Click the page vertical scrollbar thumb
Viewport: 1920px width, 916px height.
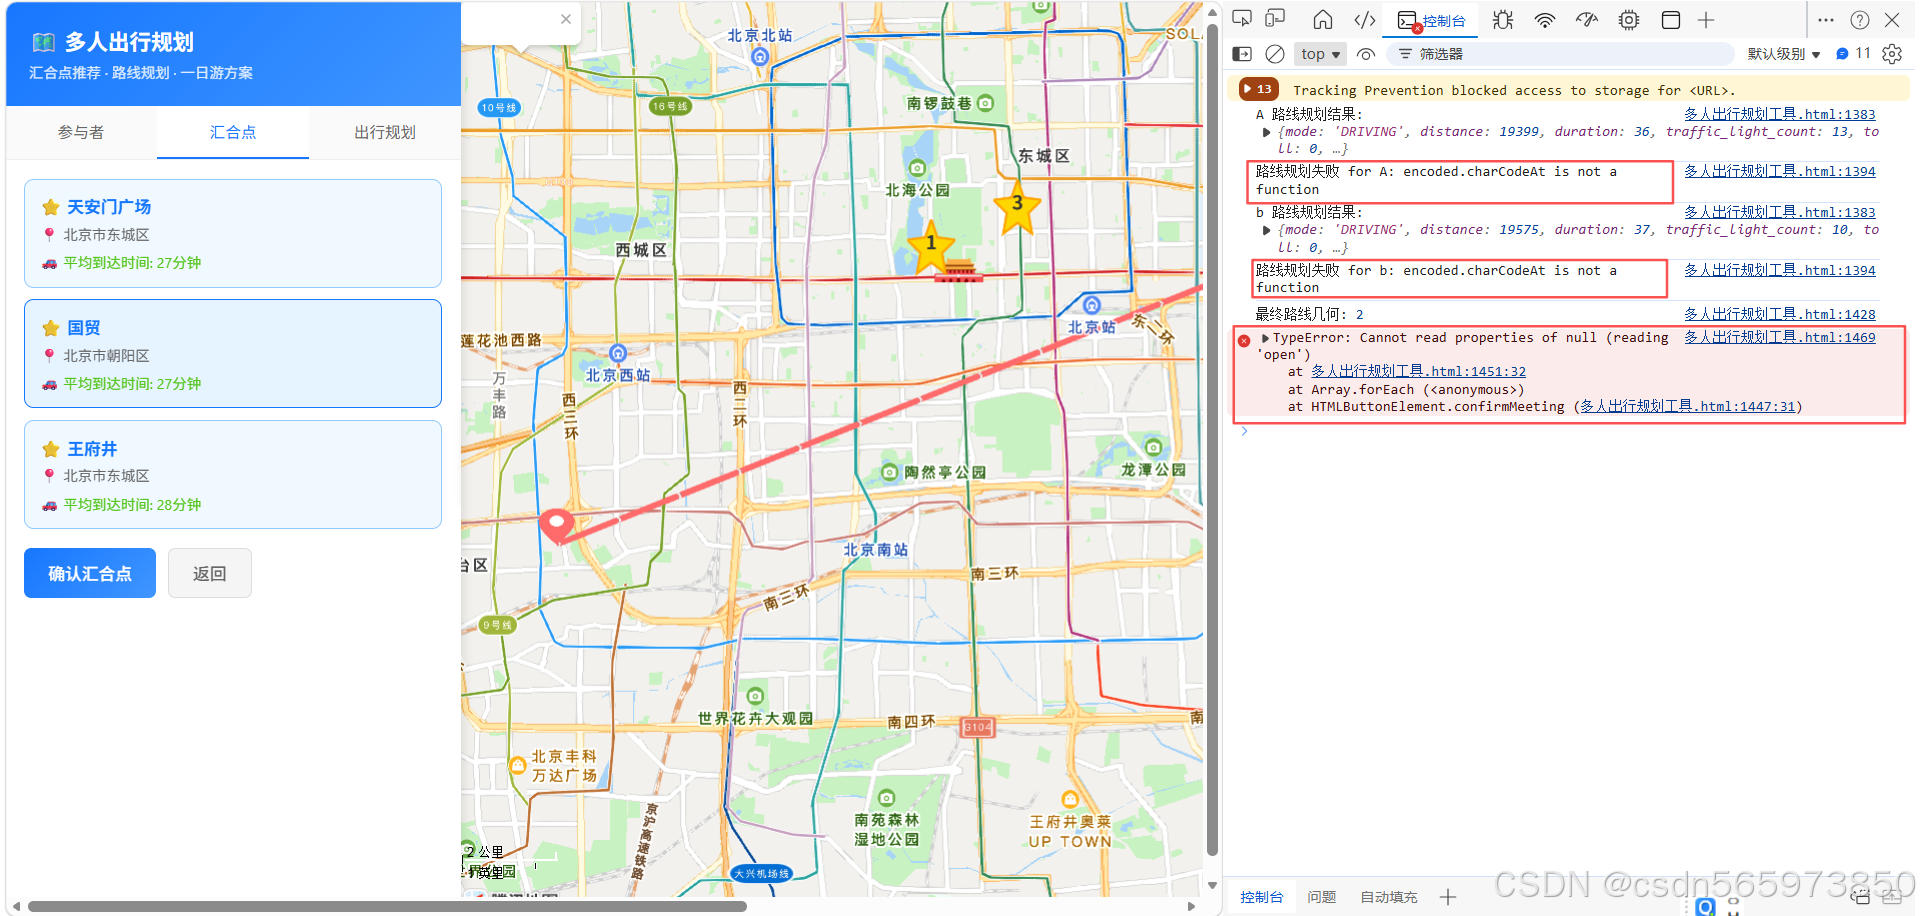point(1213,438)
